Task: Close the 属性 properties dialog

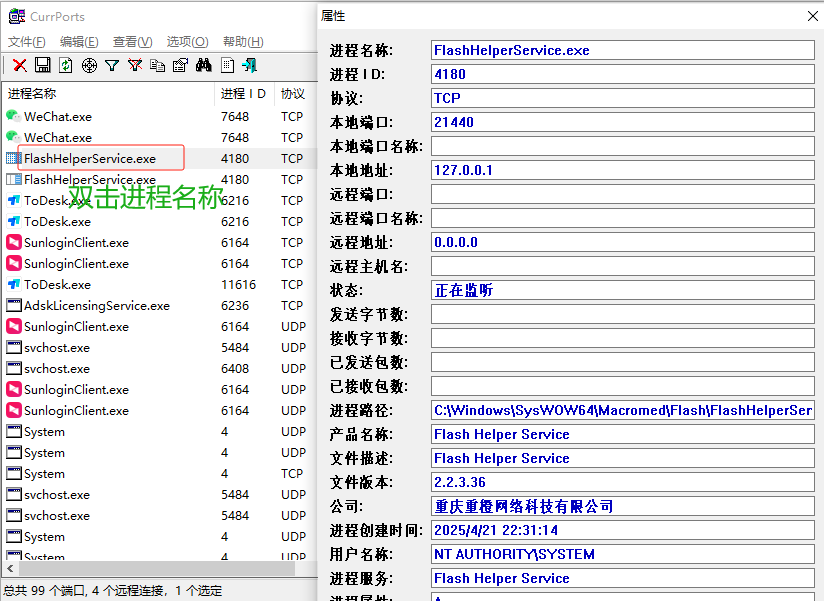Action: [812, 16]
